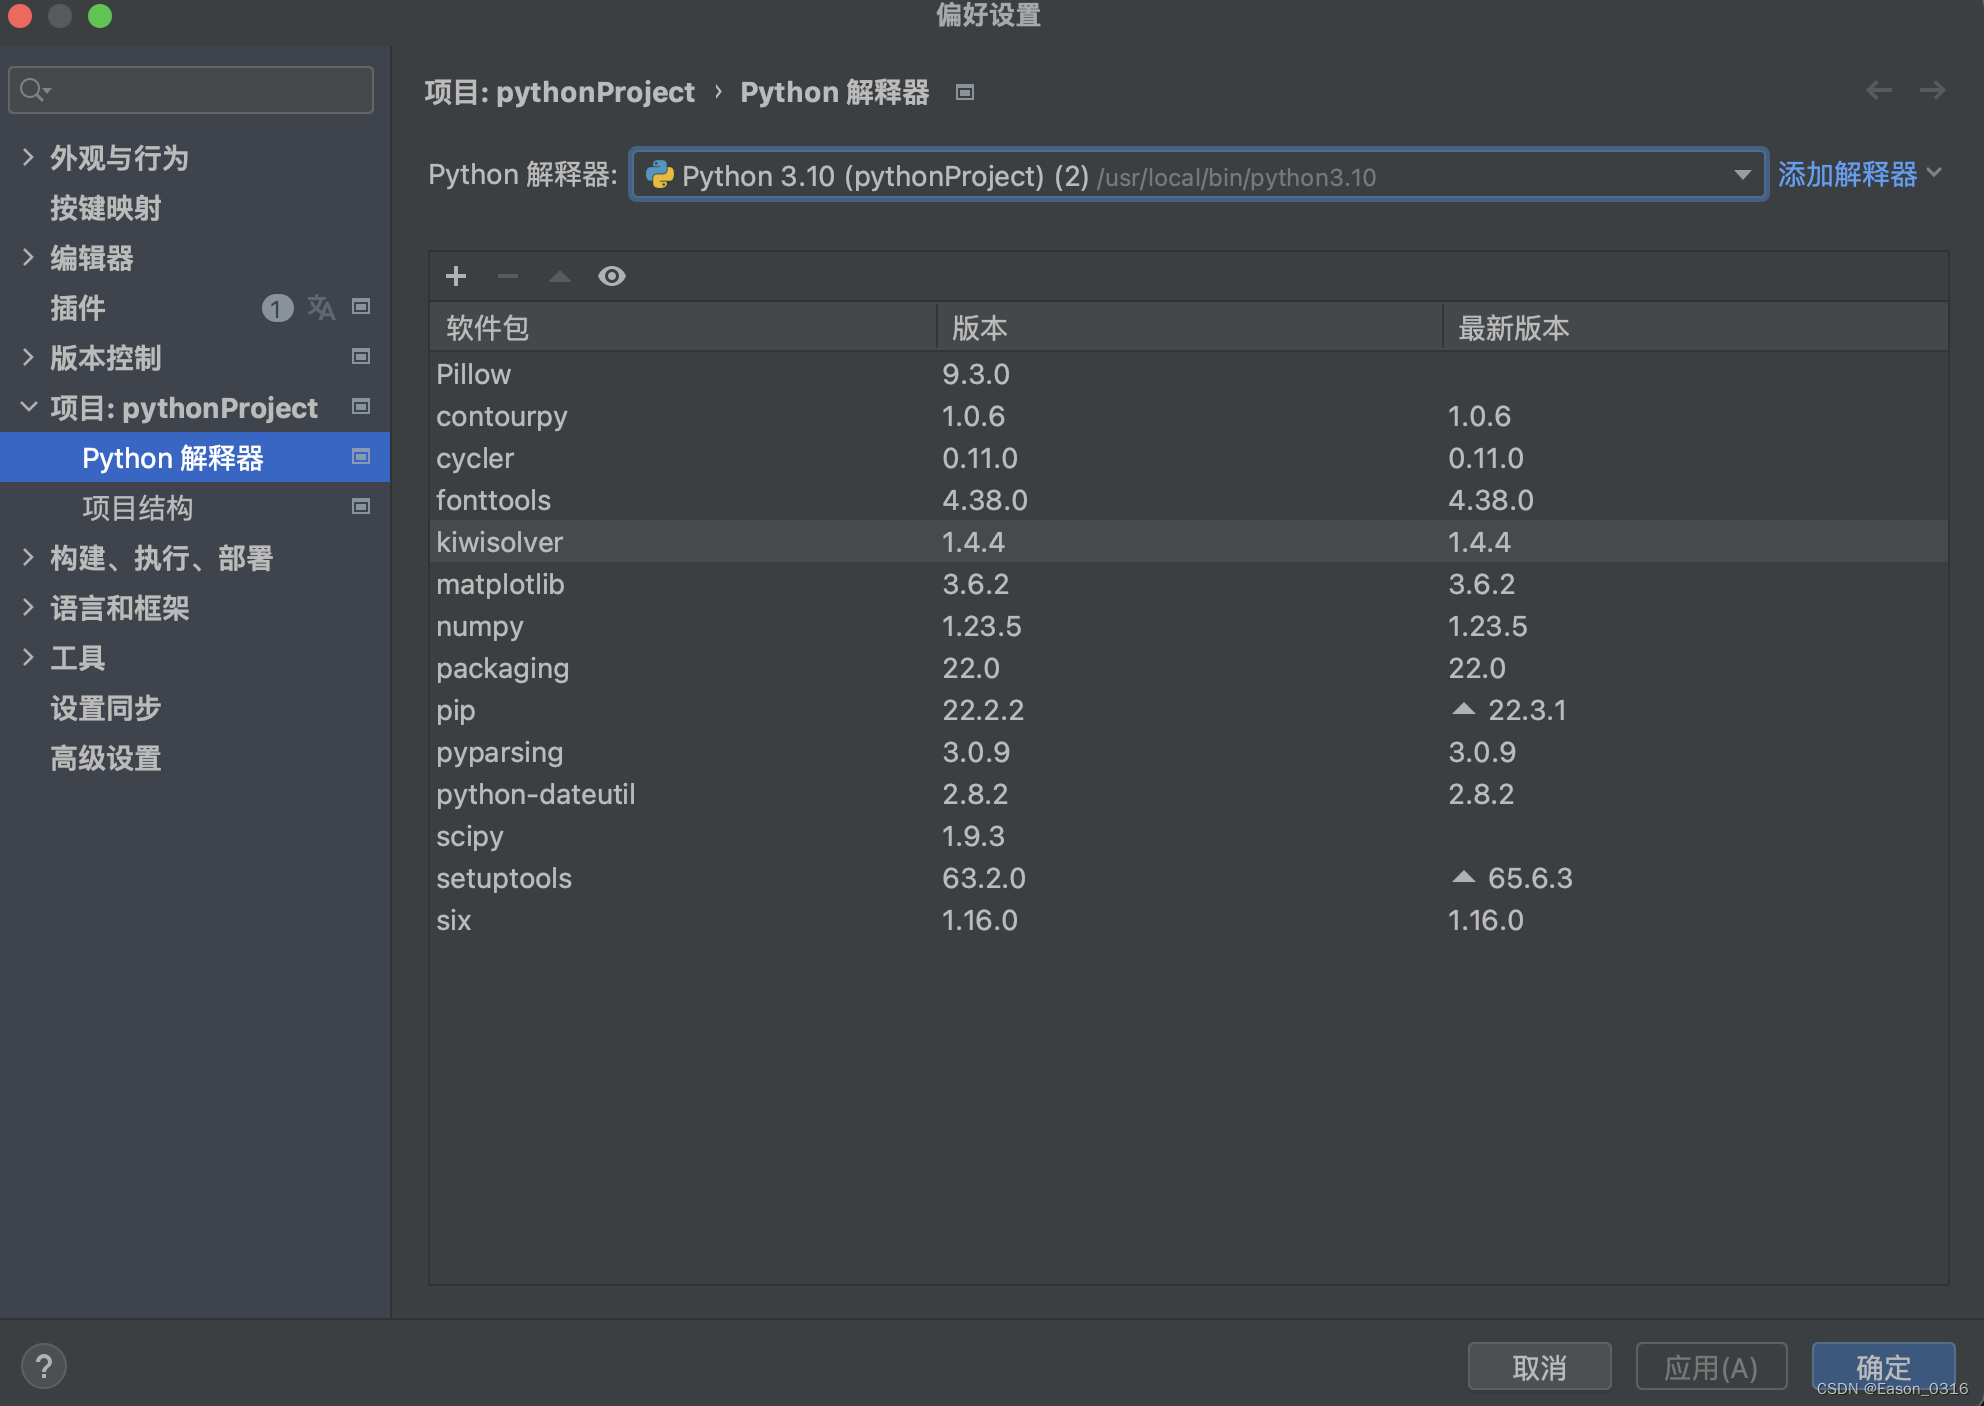Screen dimensions: 1984x1406
Task: Select the contourpy package row
Action: (x=1189, y=416)
